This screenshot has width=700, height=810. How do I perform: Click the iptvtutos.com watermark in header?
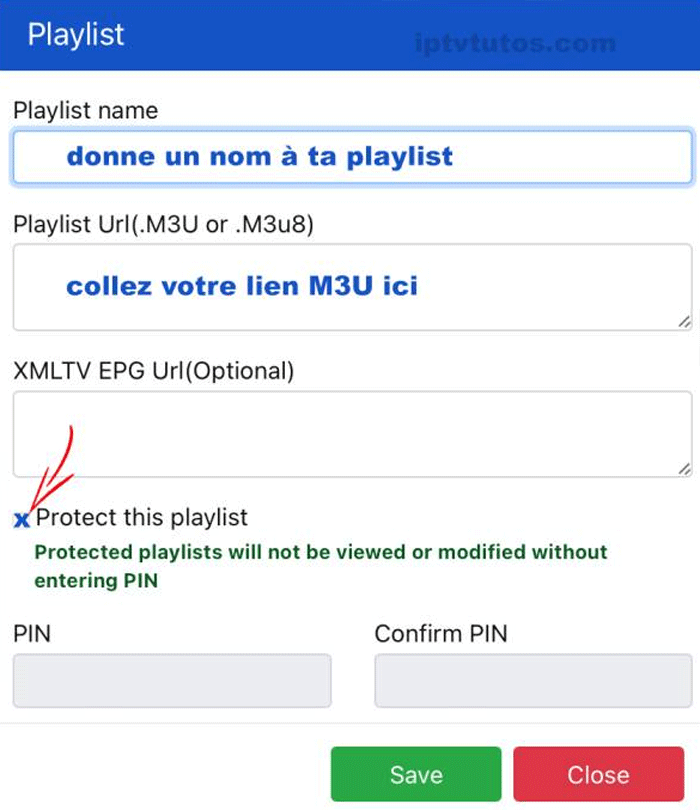click(515, 44)
